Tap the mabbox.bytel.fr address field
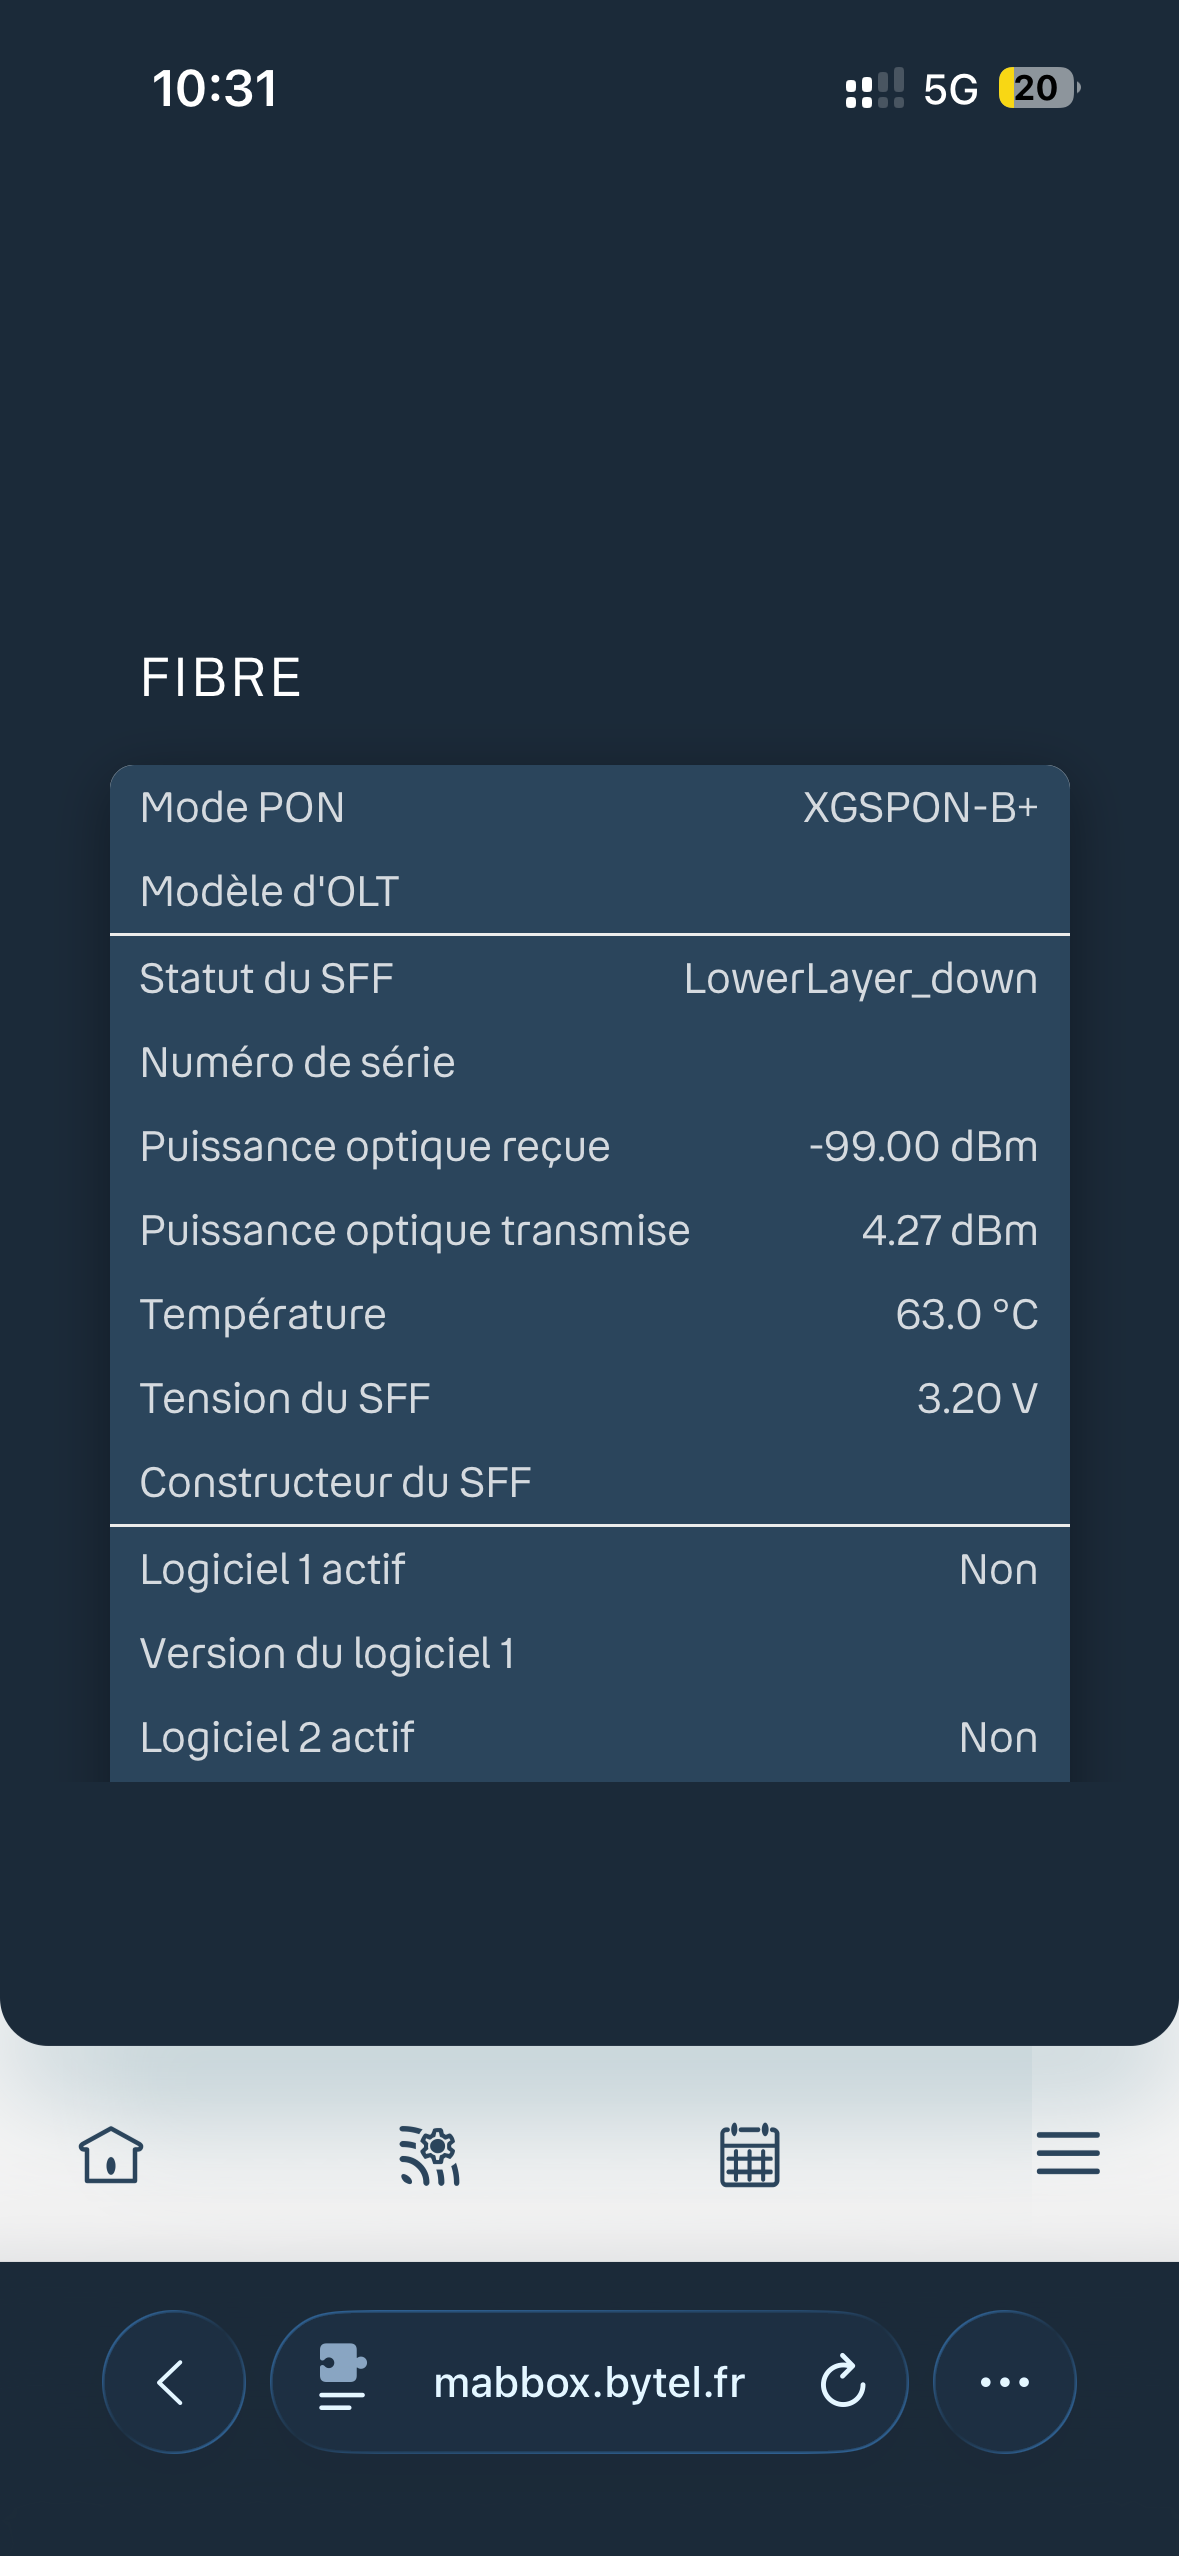This screenshot has width=1179, height=2556. click(589, 2382)
